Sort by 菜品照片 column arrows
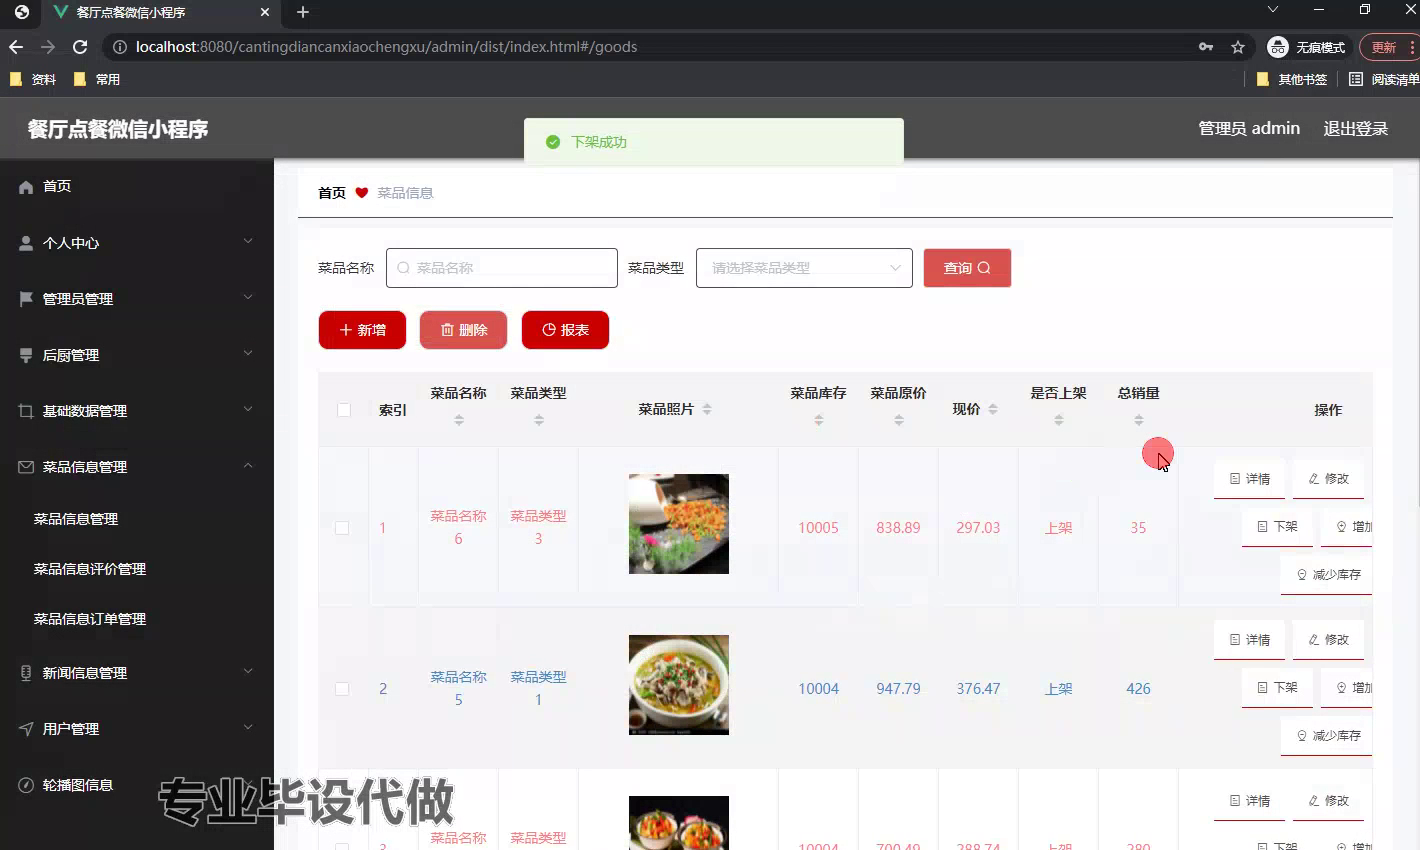1420x850 pixels. pyautogui.click(x=707, y=409)
